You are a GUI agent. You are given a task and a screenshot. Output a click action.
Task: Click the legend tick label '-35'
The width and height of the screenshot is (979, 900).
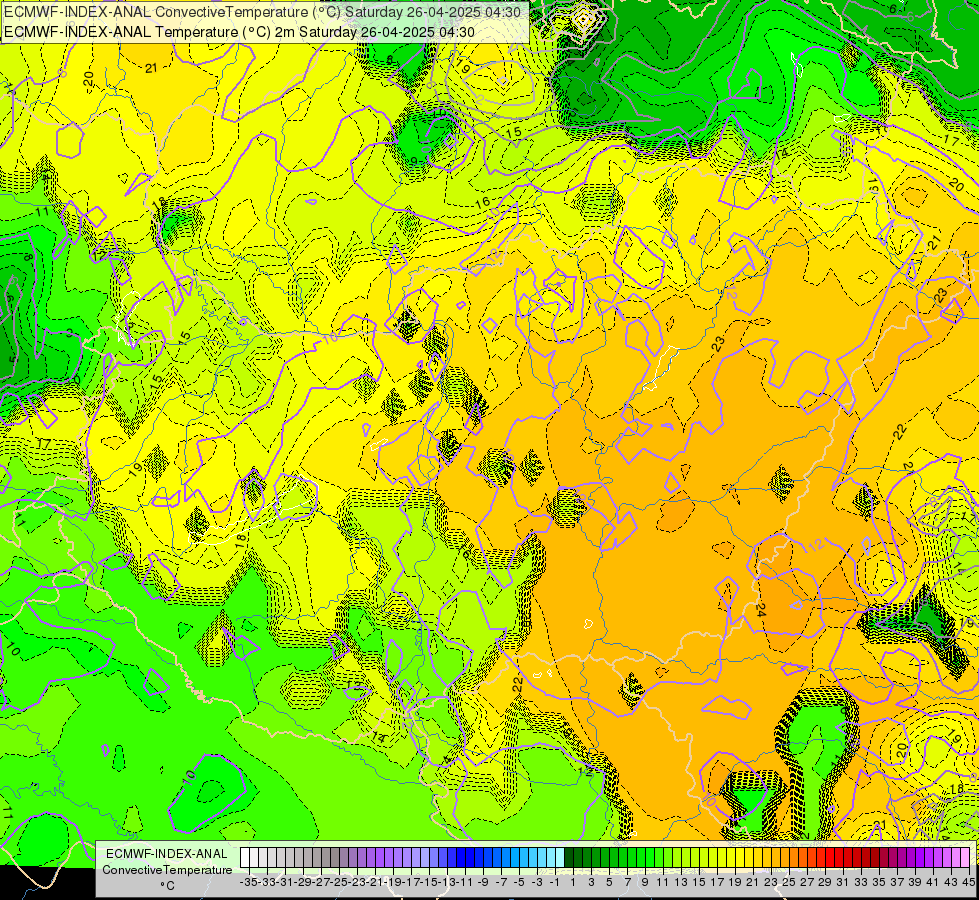tap(249, 883)
